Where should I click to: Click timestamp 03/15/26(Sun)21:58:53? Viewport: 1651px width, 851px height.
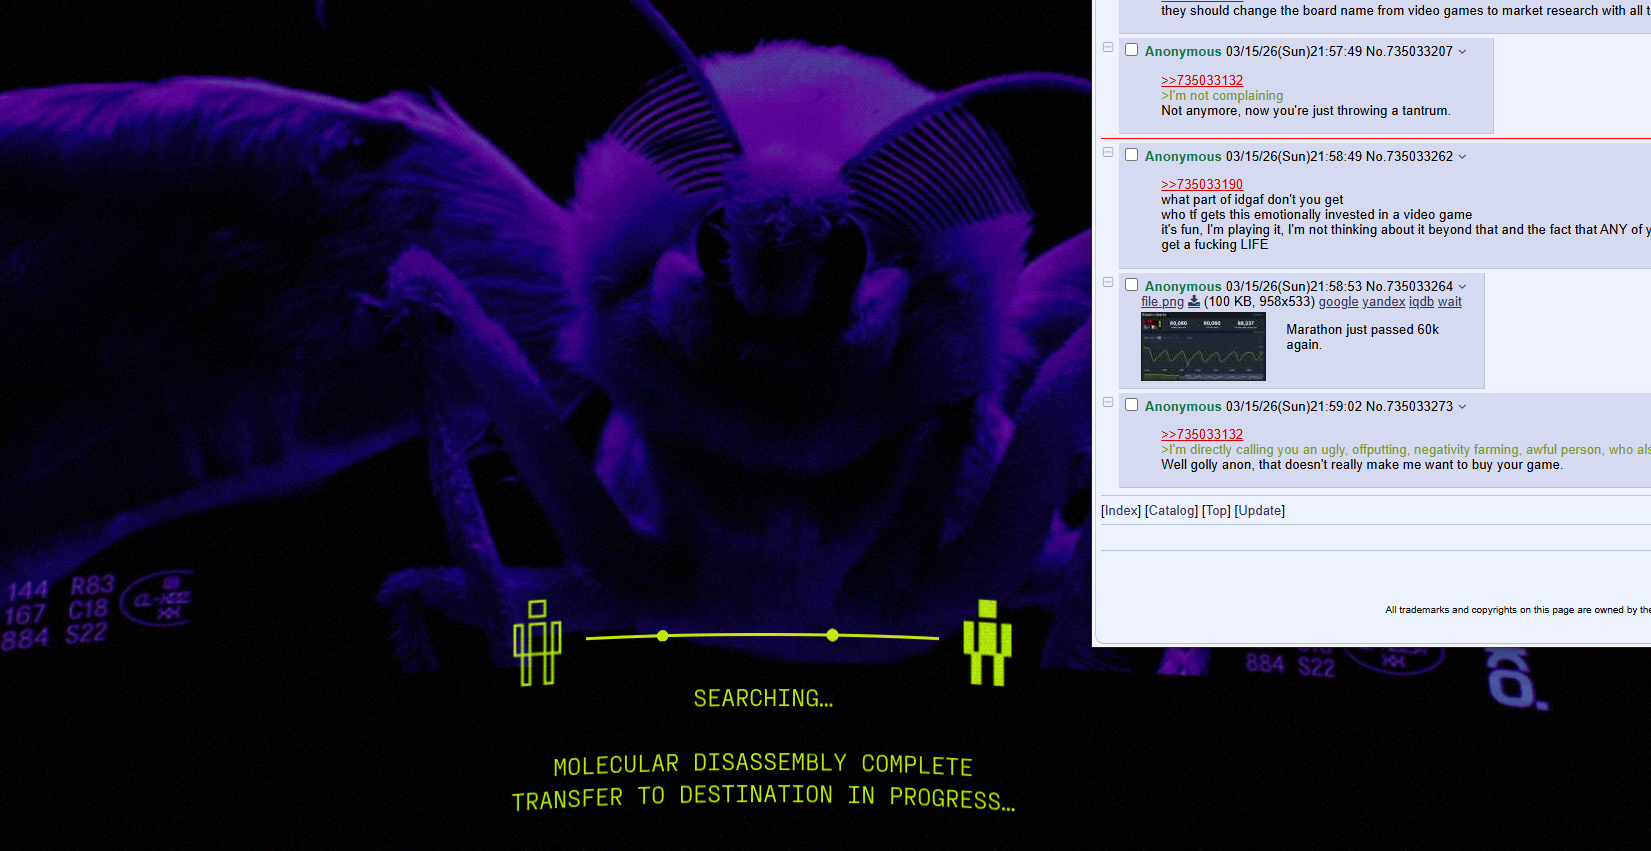1294,286
